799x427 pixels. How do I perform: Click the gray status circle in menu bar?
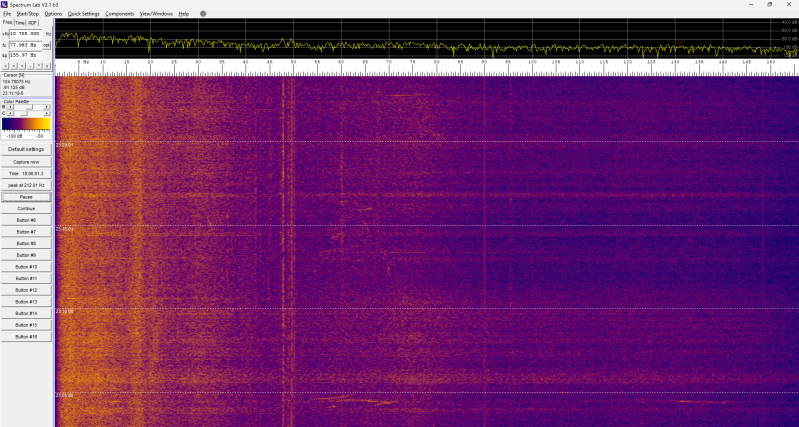click(x=203, y=14)
